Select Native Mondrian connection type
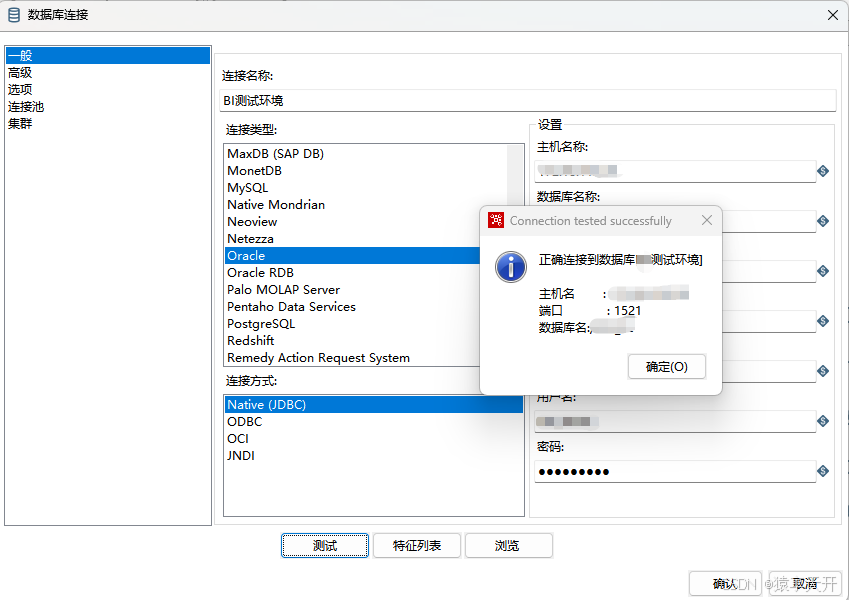This screenshot has height=600, width=849. point(366,205)
